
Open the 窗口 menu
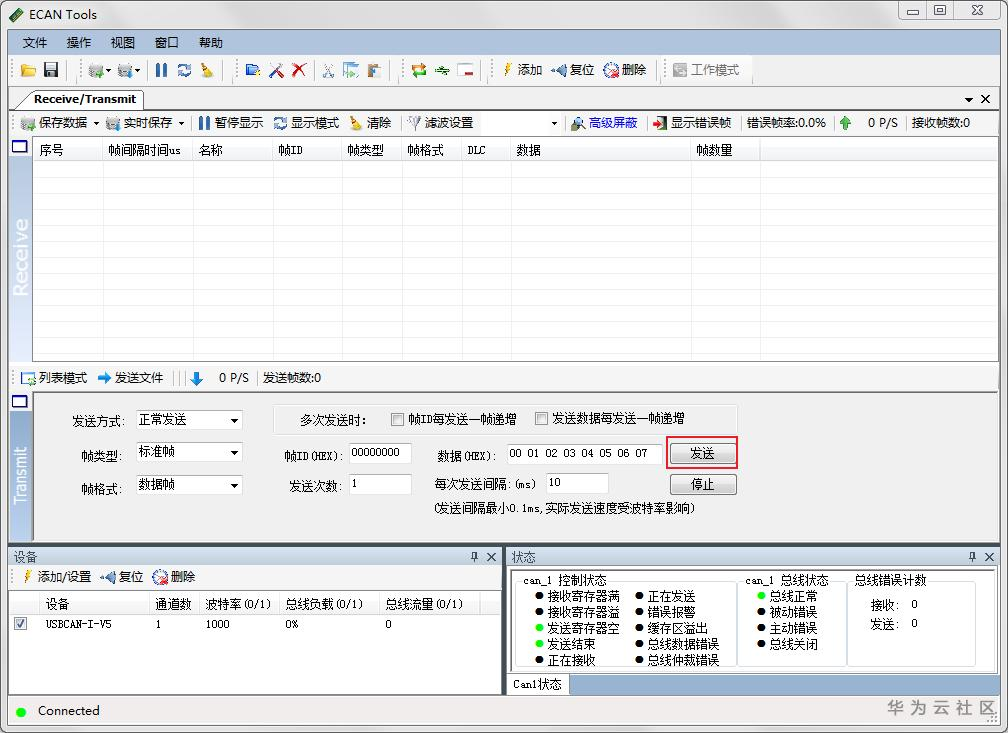tap(167, 42)
